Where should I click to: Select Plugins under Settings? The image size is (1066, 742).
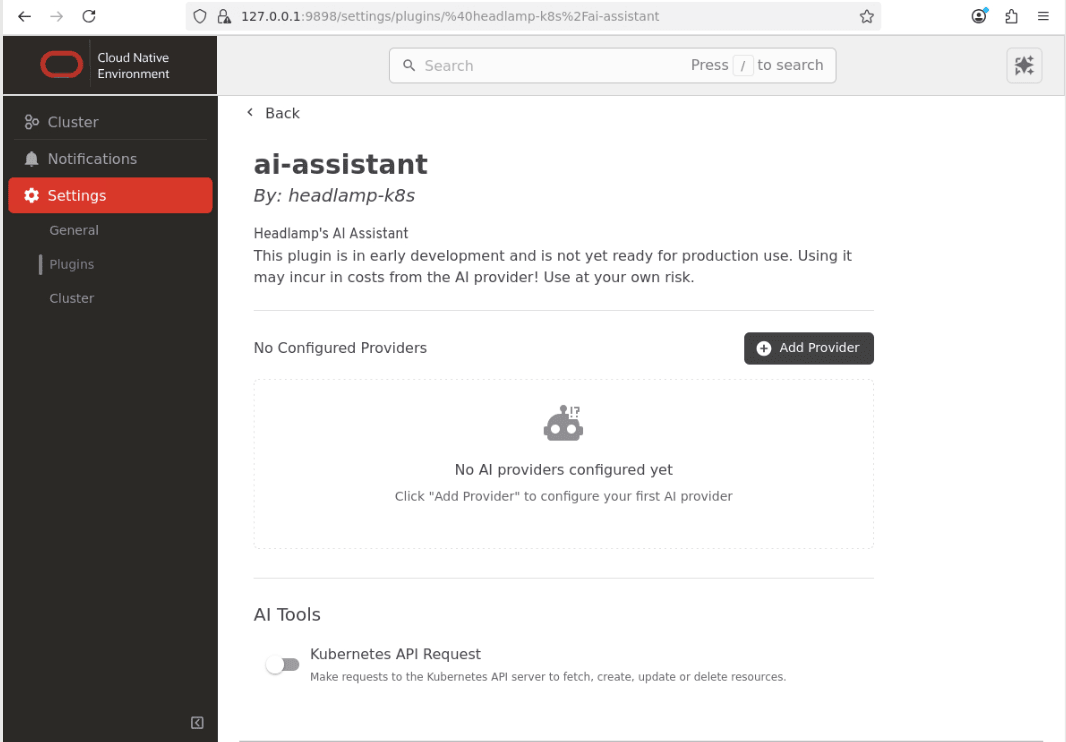(71, 263)
